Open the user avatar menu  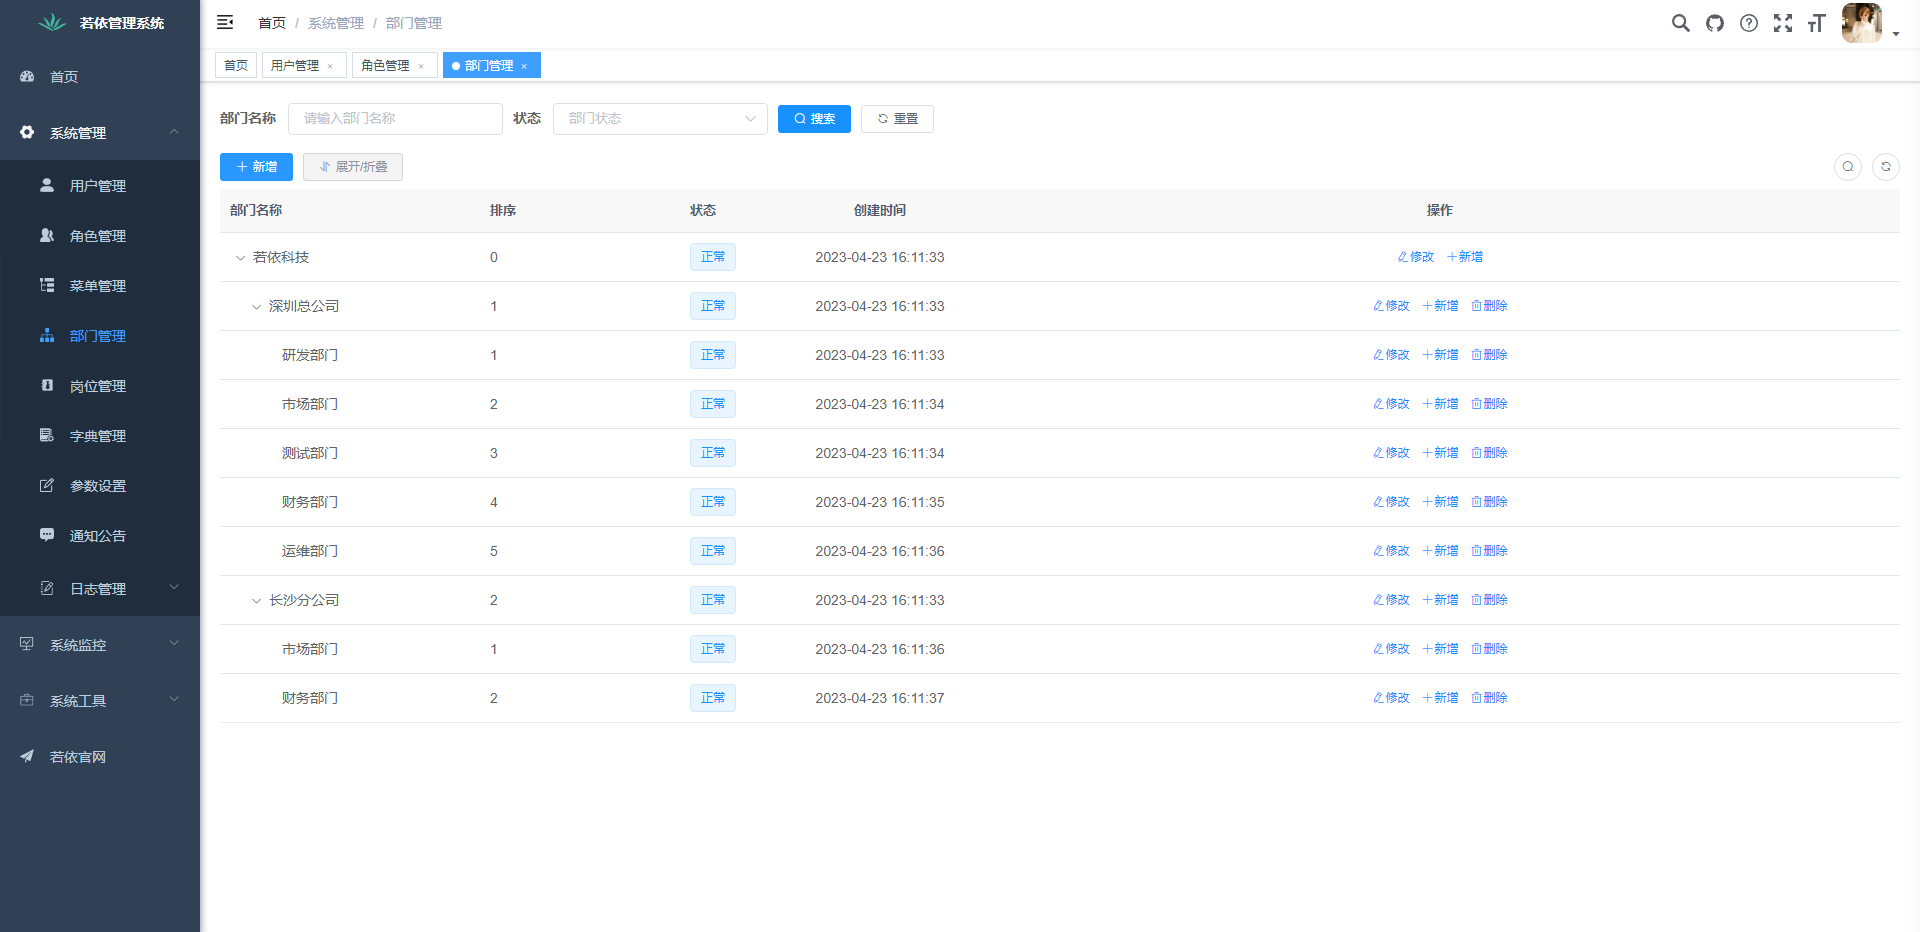[x=1862, y=23]
